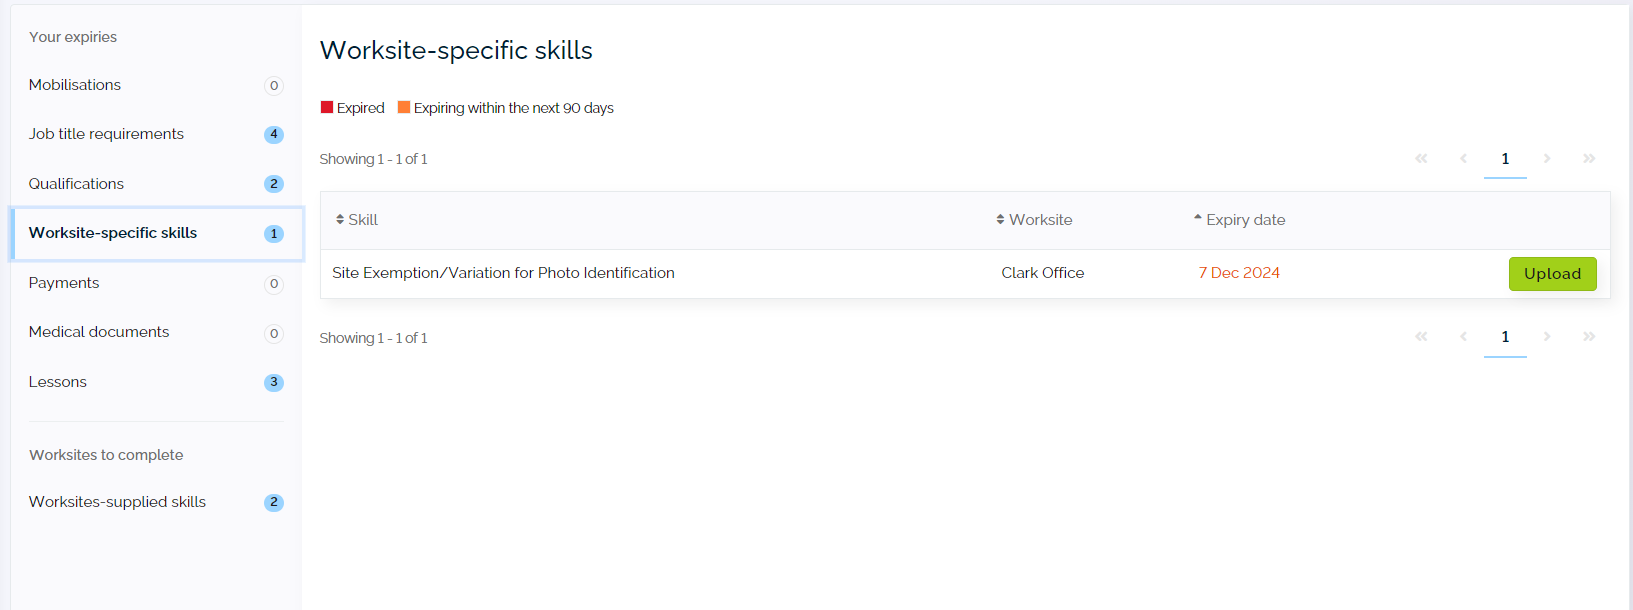Click next page arrow below the table

[x=1547, y=337]
